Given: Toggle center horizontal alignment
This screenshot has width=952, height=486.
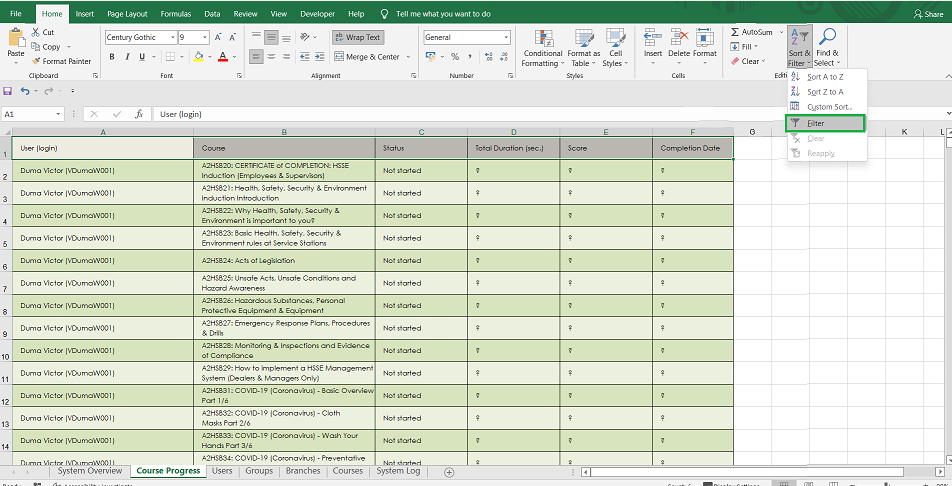Looking at the screenshot, I should coord(271,57).
